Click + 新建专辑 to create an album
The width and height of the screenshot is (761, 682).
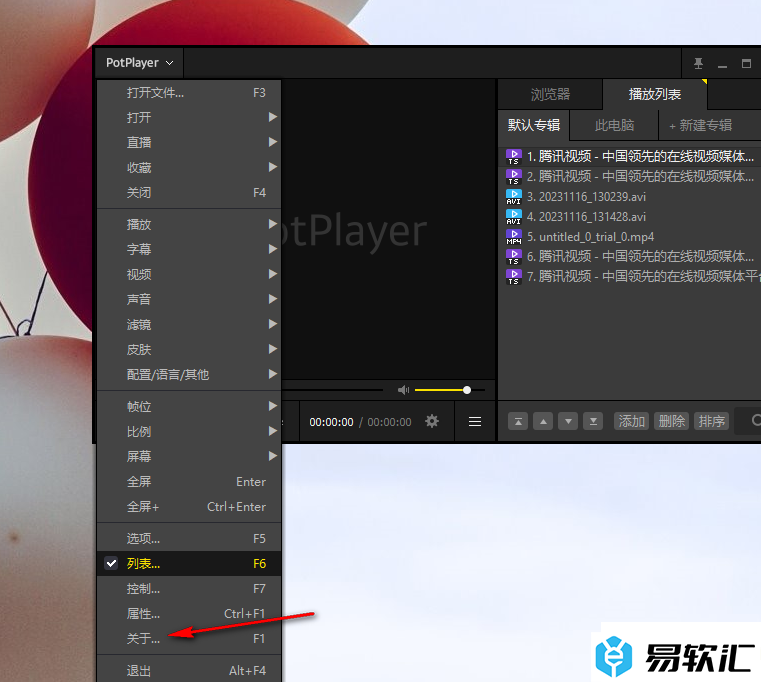click(700, 125)
